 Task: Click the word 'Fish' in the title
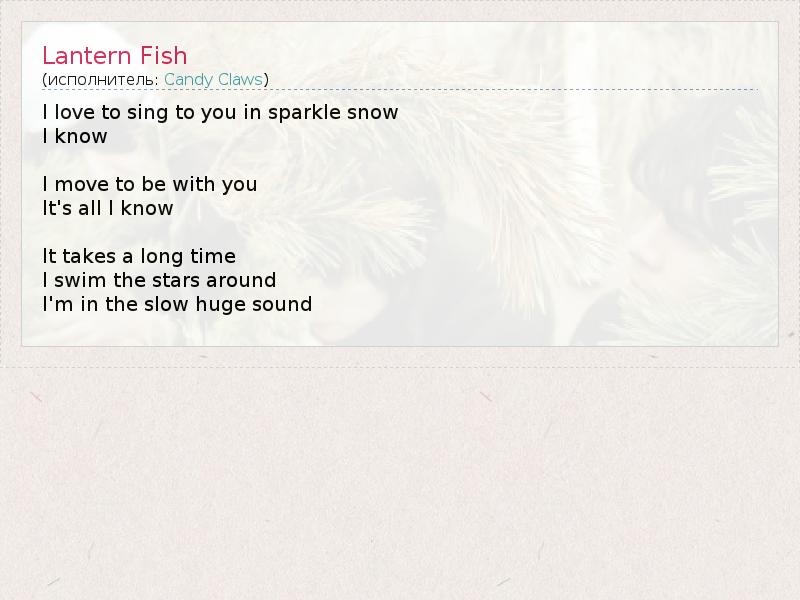point(164,56)
